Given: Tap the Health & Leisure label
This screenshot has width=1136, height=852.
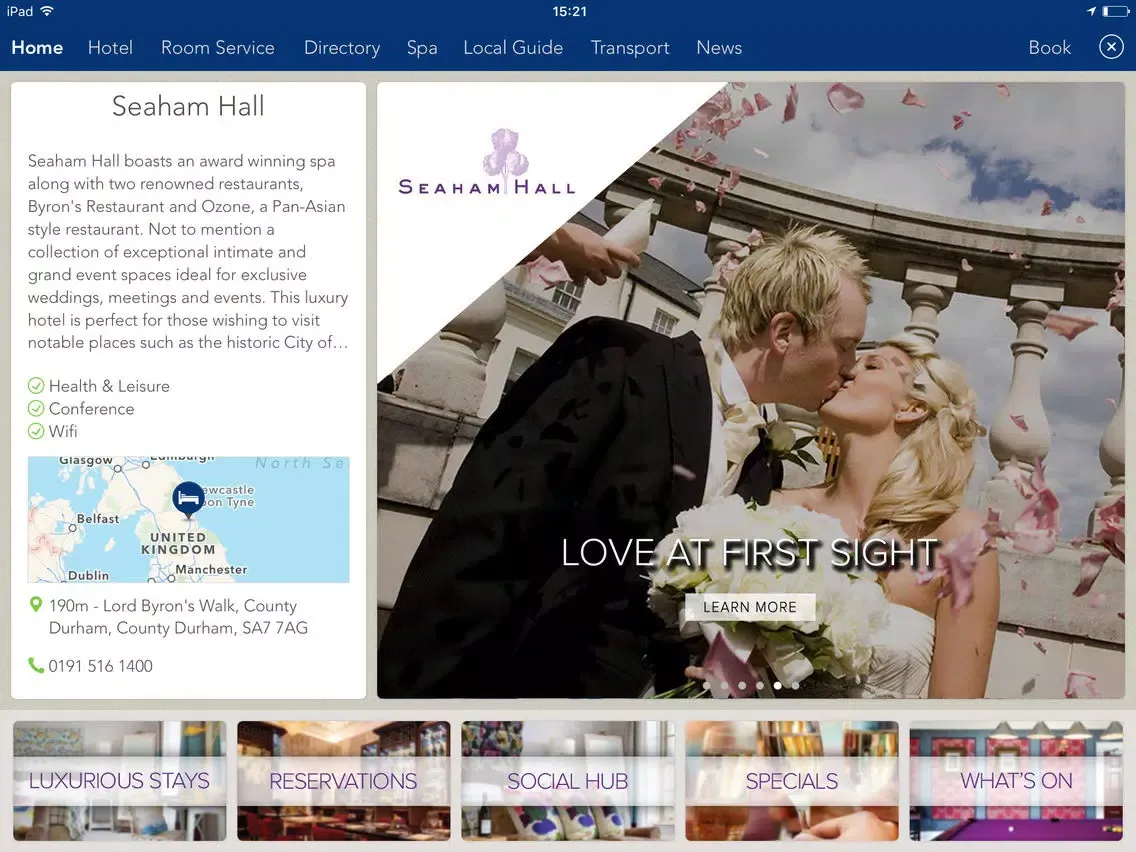Looking at the screenshot, I should tap(109, 386).
